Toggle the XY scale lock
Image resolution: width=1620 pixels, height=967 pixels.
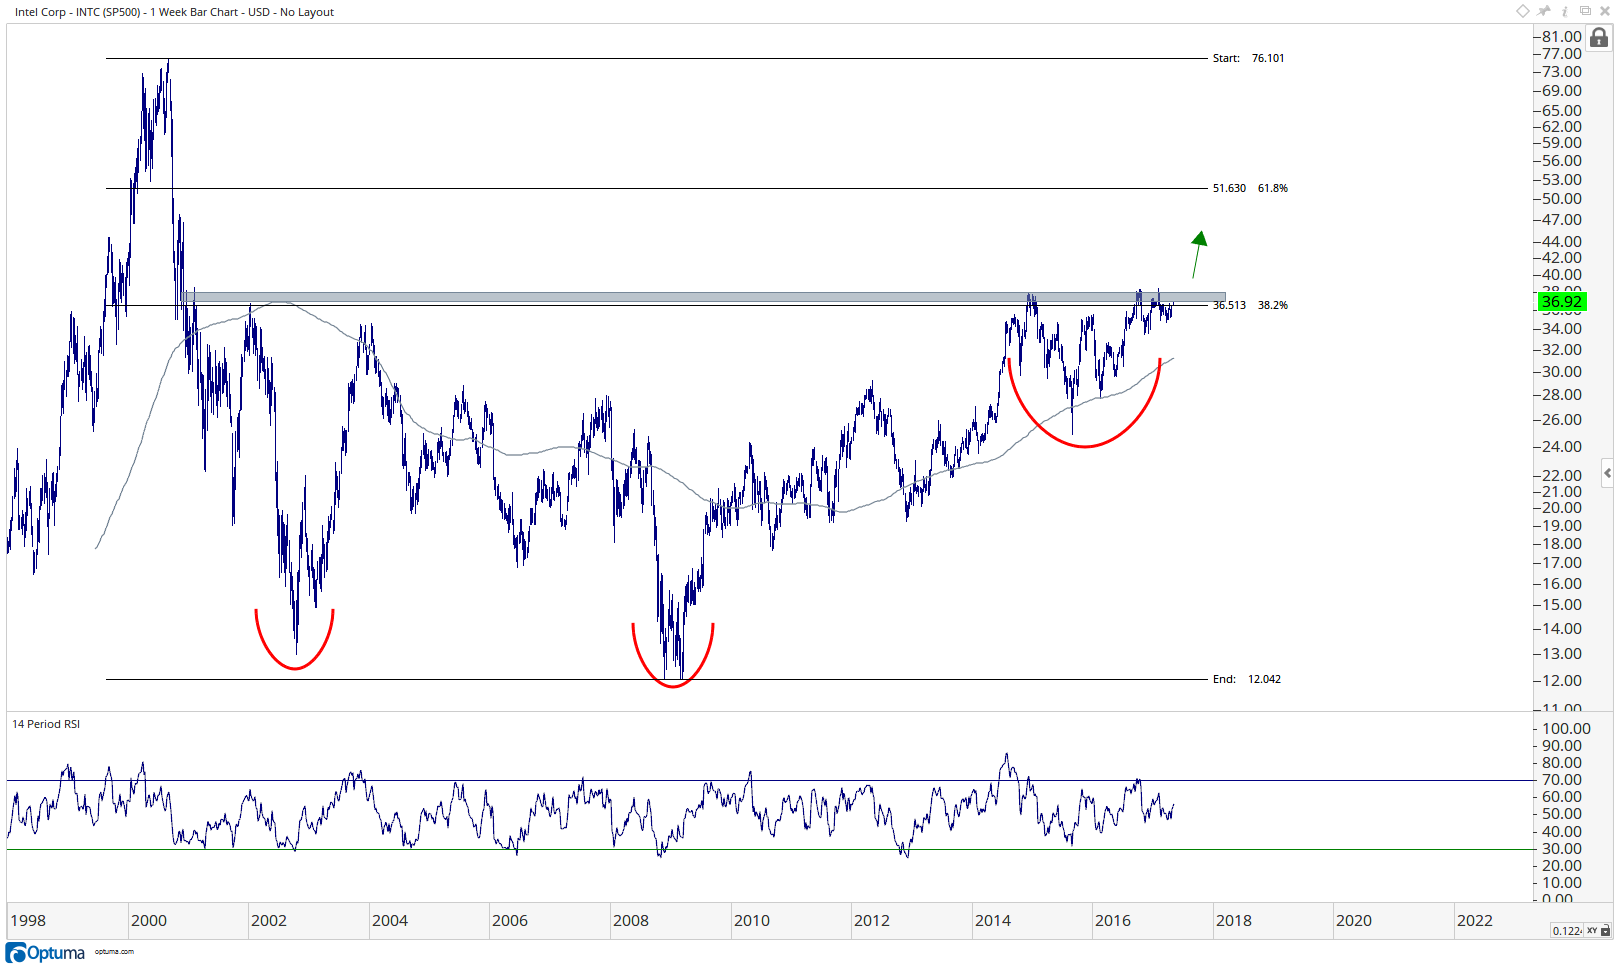pos(1598,931)
